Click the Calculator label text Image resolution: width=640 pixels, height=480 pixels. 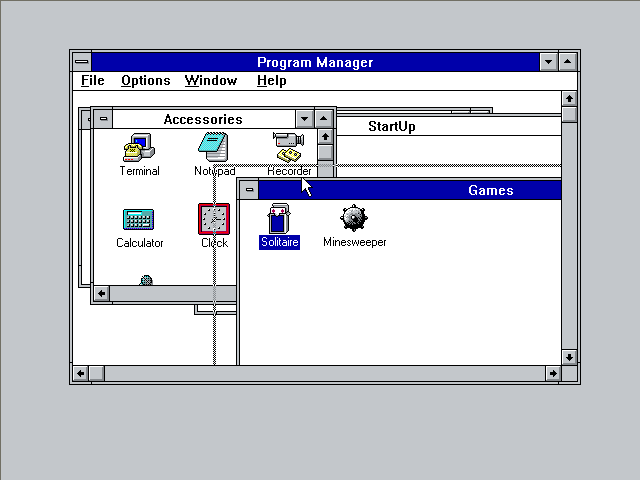click(140, 243)
